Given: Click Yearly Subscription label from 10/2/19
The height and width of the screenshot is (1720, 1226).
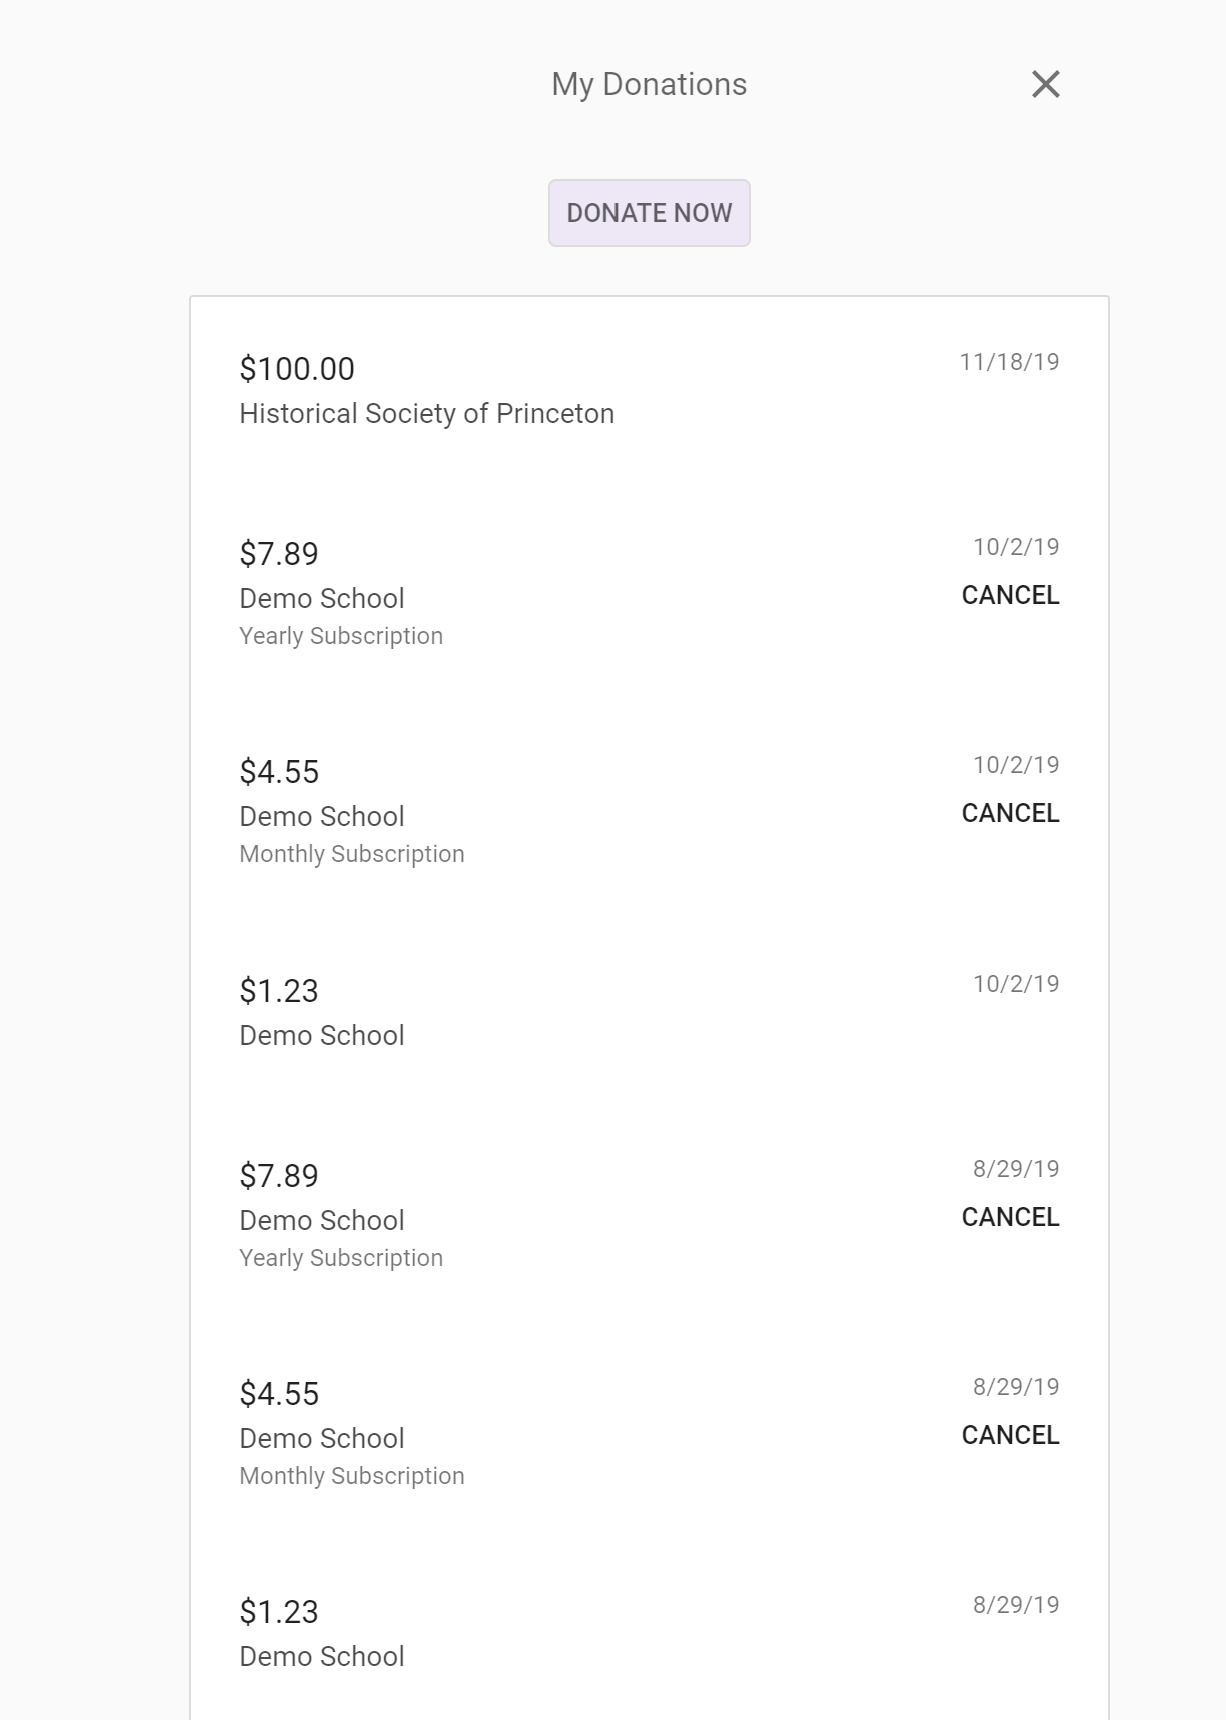Looking at the screenshot, I should click(341, 636).
